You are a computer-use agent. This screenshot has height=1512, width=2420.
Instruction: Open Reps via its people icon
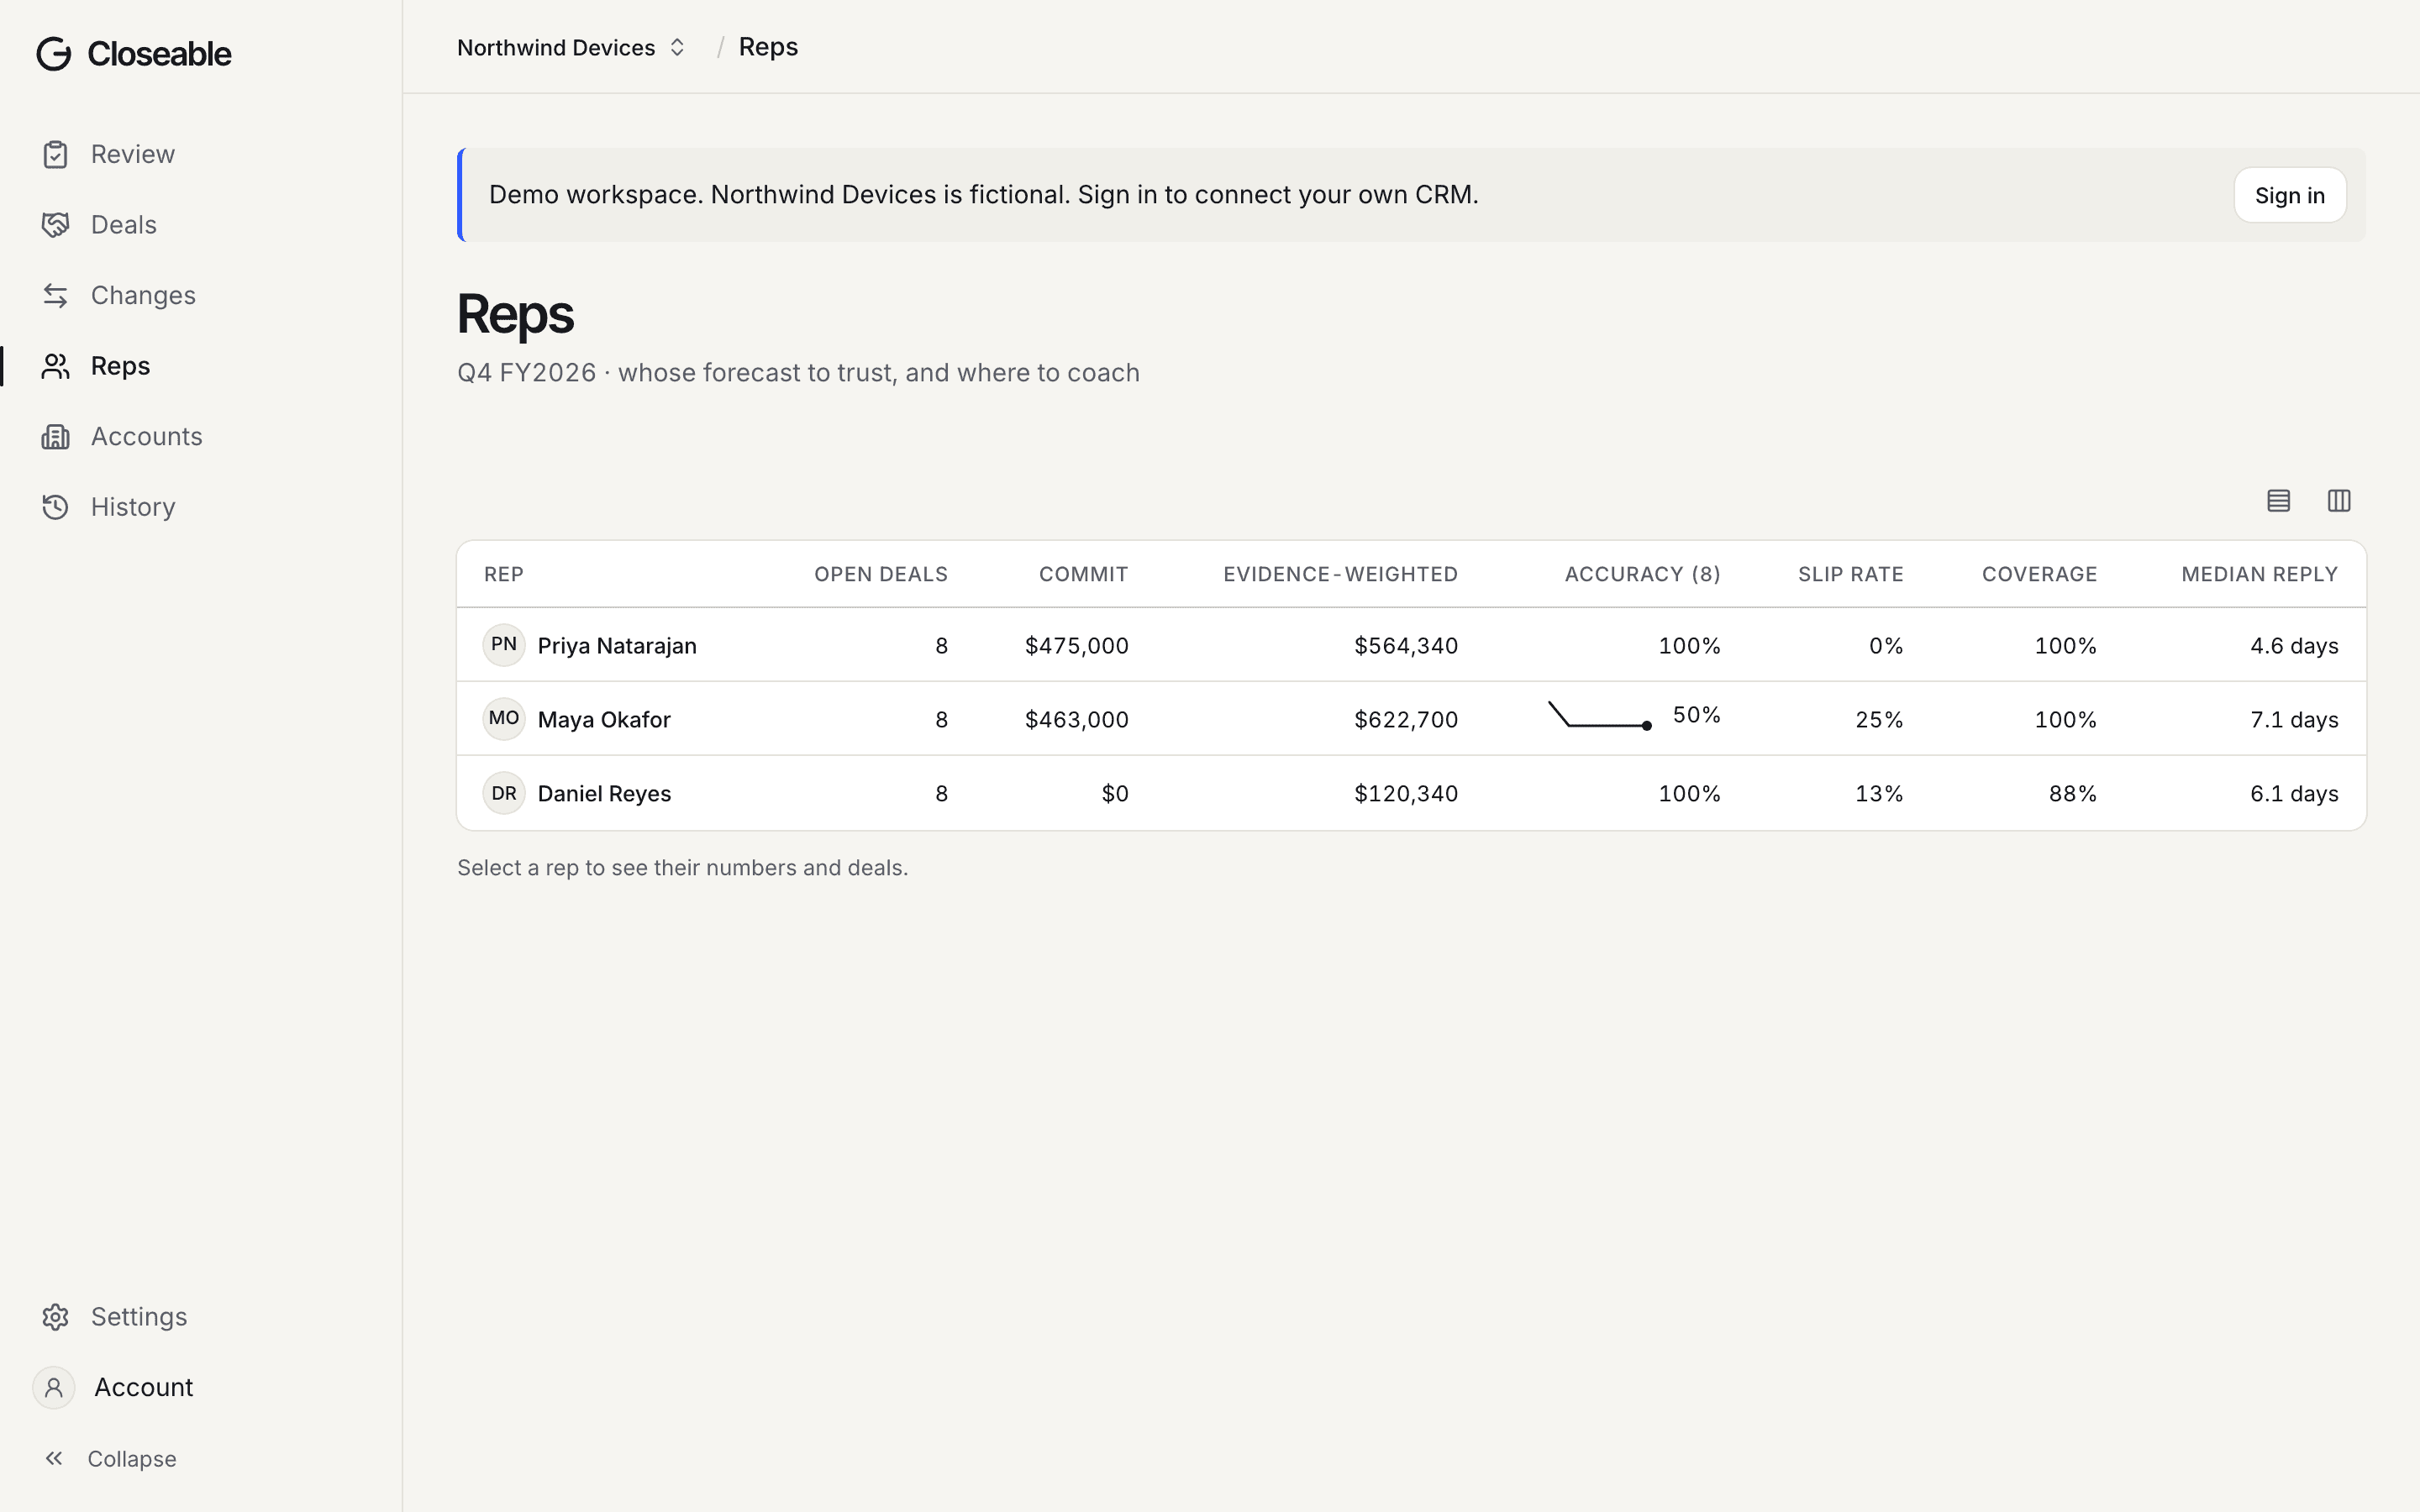click(55, 366)
